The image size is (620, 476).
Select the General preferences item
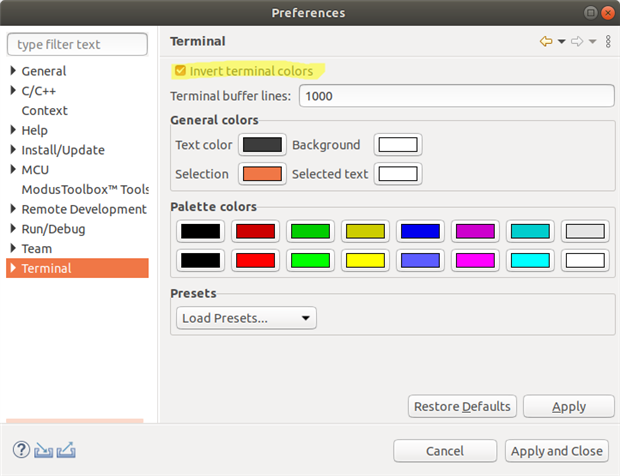pos(44,71)
